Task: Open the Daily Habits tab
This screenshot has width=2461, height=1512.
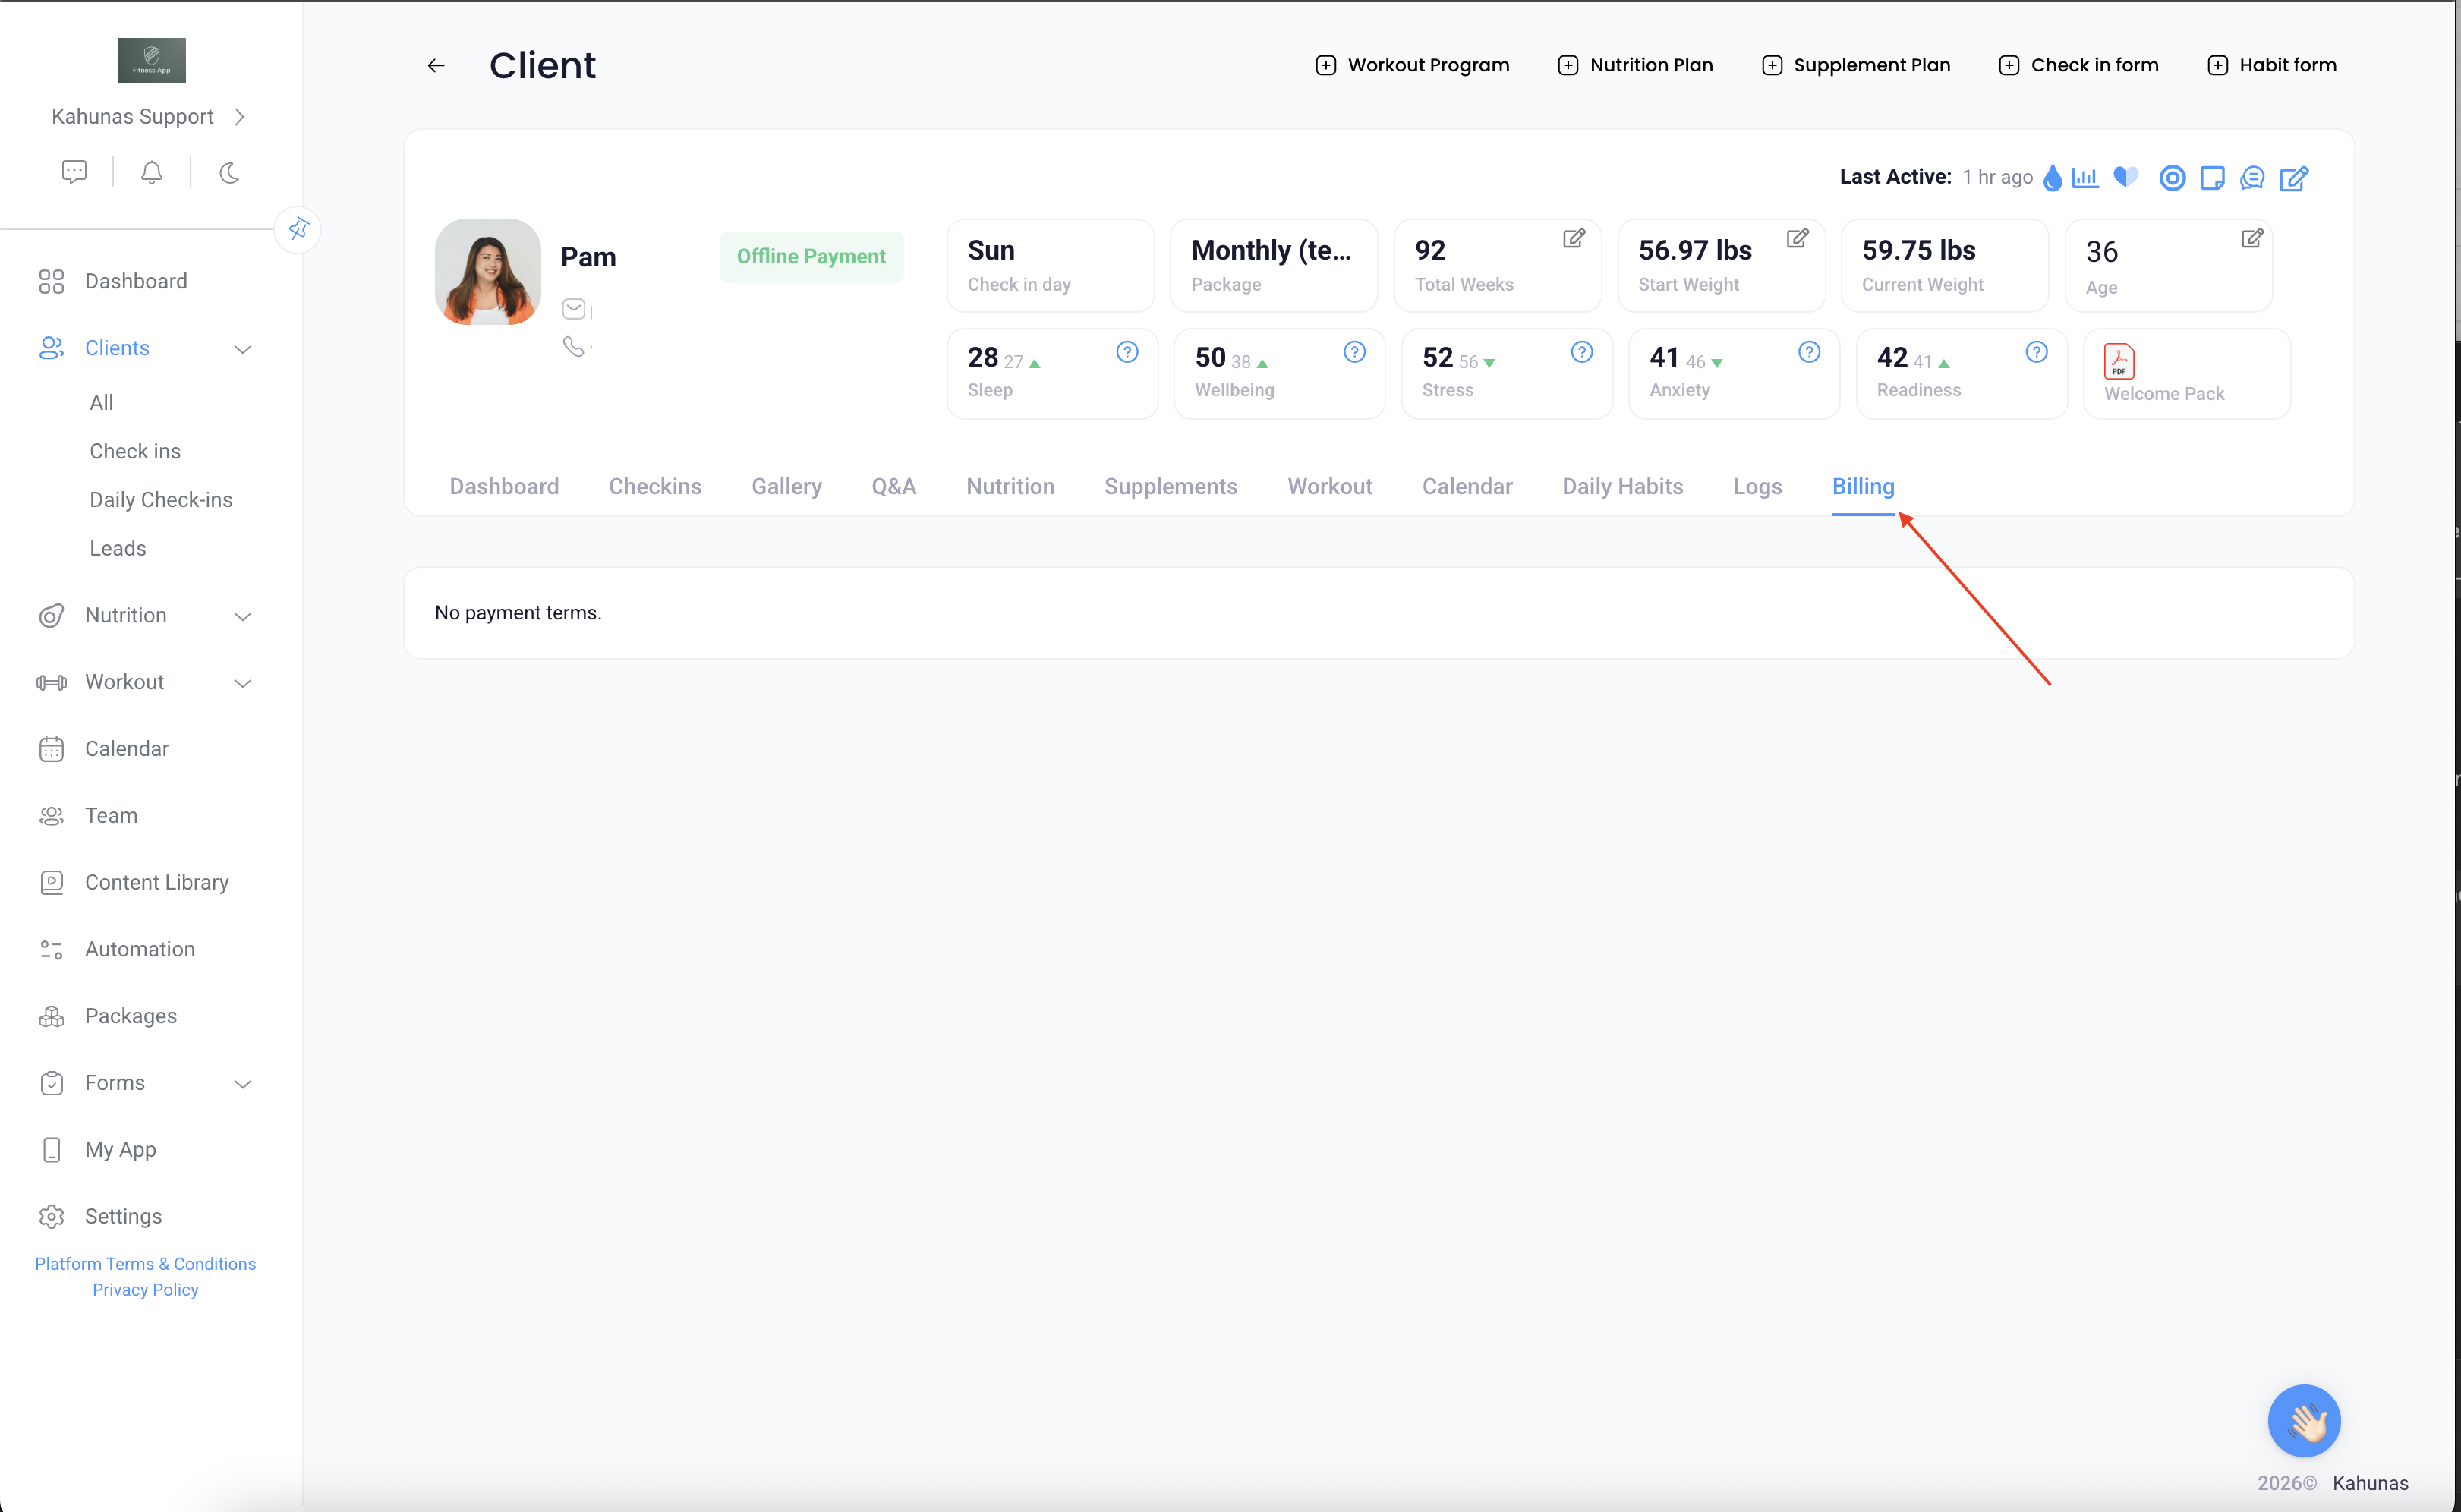Action: click(x=1622, y=486)
